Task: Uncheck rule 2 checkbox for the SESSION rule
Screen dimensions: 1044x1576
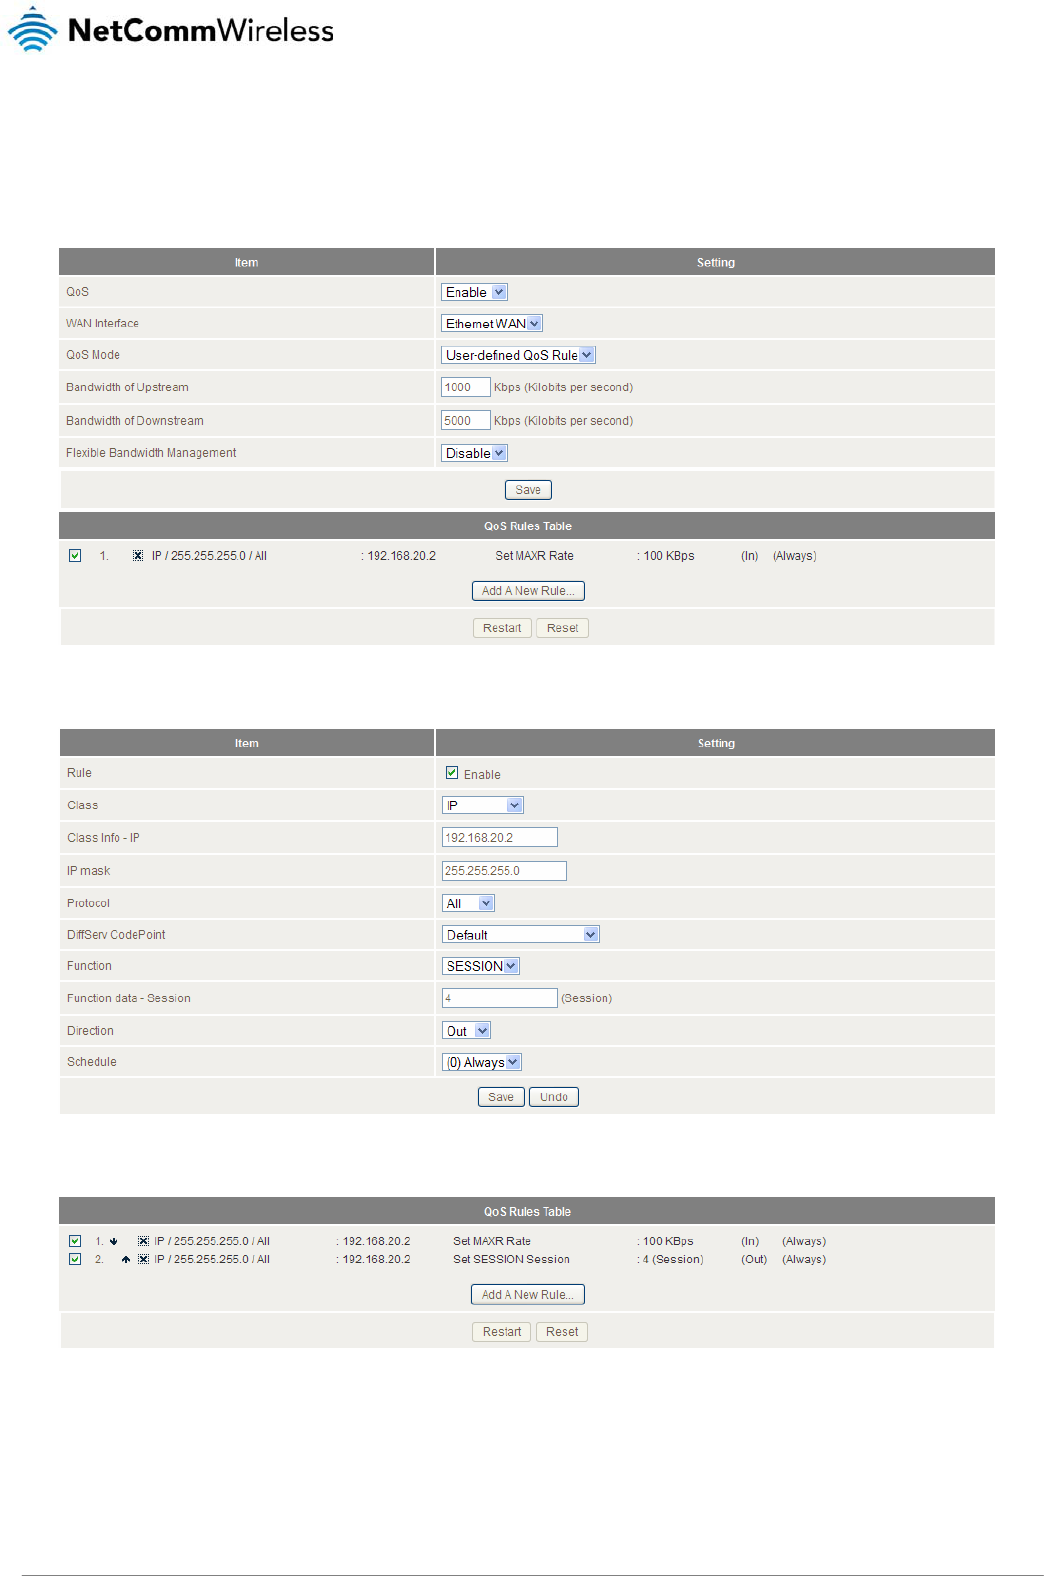Action: coord(75,1259)
